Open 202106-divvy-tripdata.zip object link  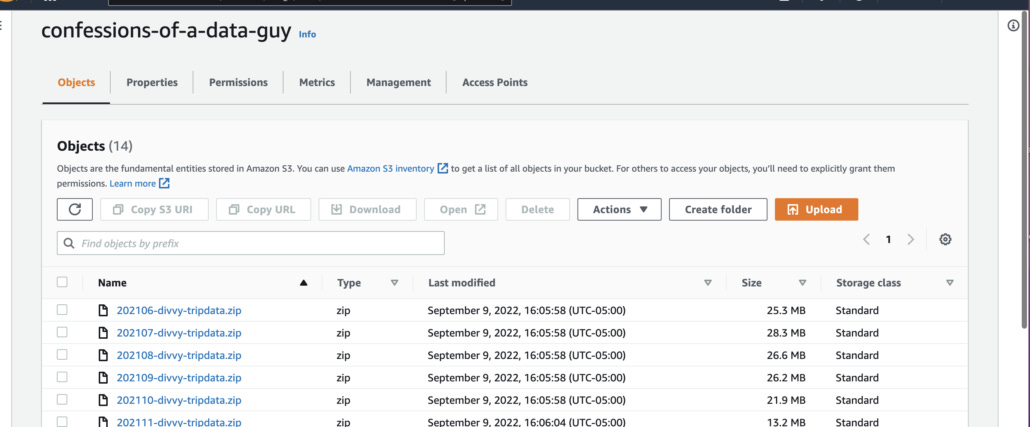point(179,311)
